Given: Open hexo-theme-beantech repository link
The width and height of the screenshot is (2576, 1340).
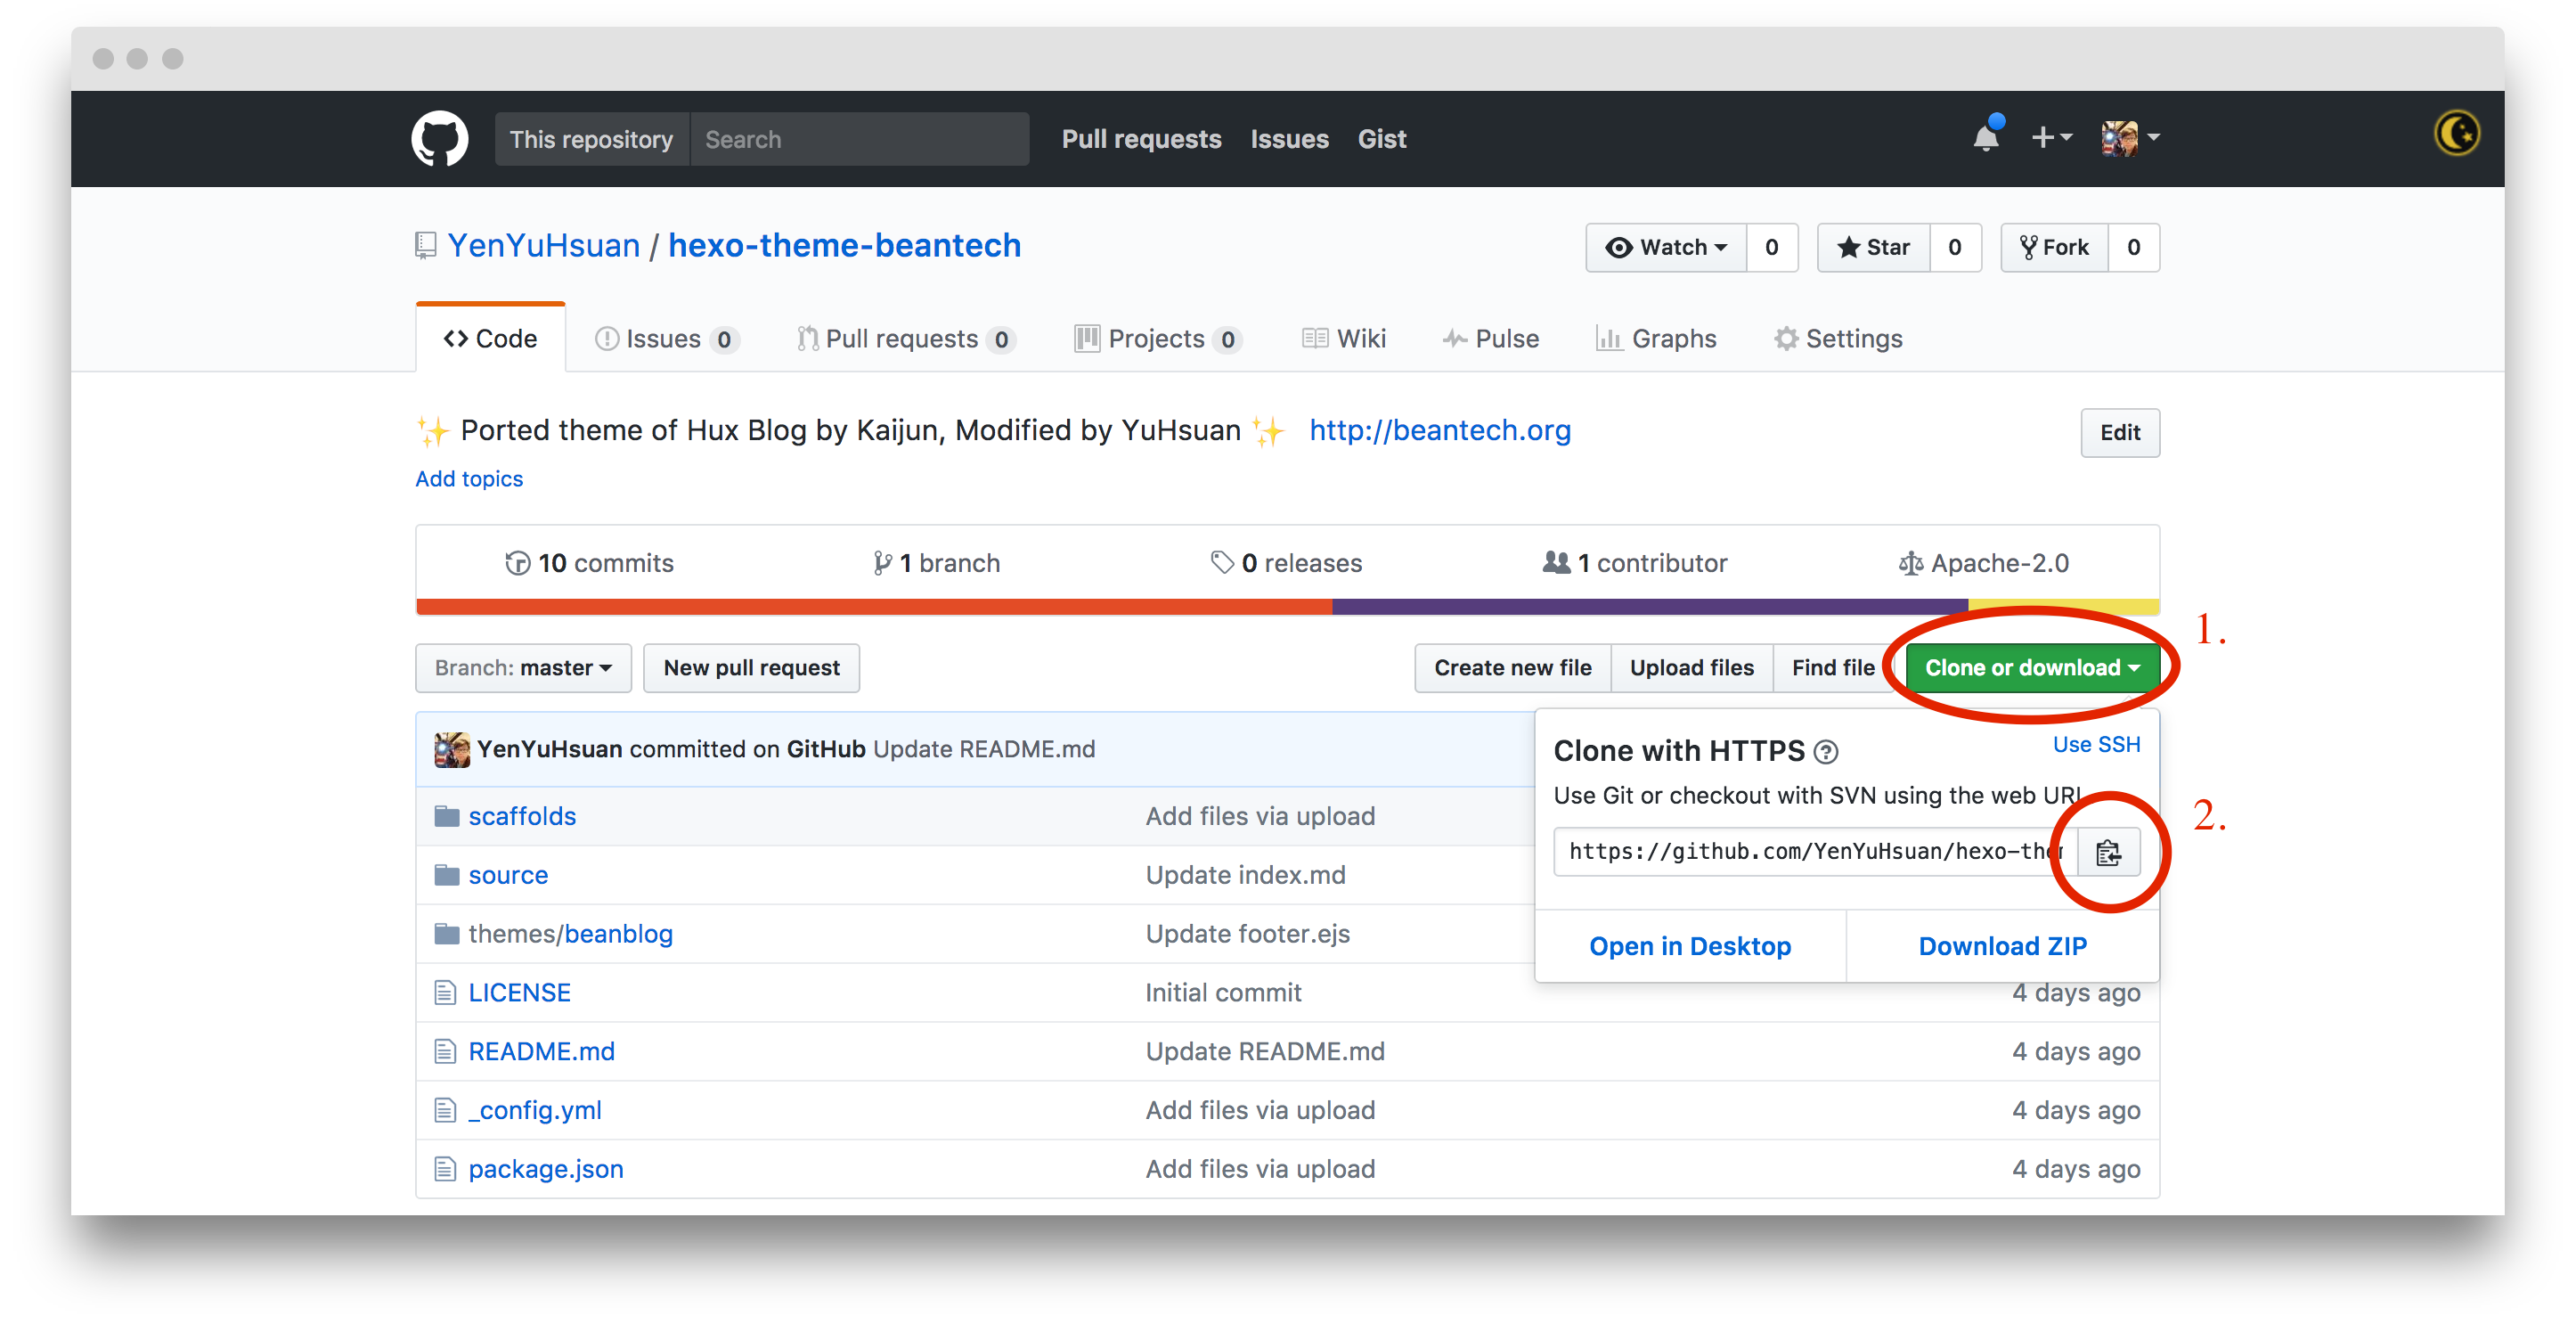Looking at the screenshot, I should (x=845, y=245).
